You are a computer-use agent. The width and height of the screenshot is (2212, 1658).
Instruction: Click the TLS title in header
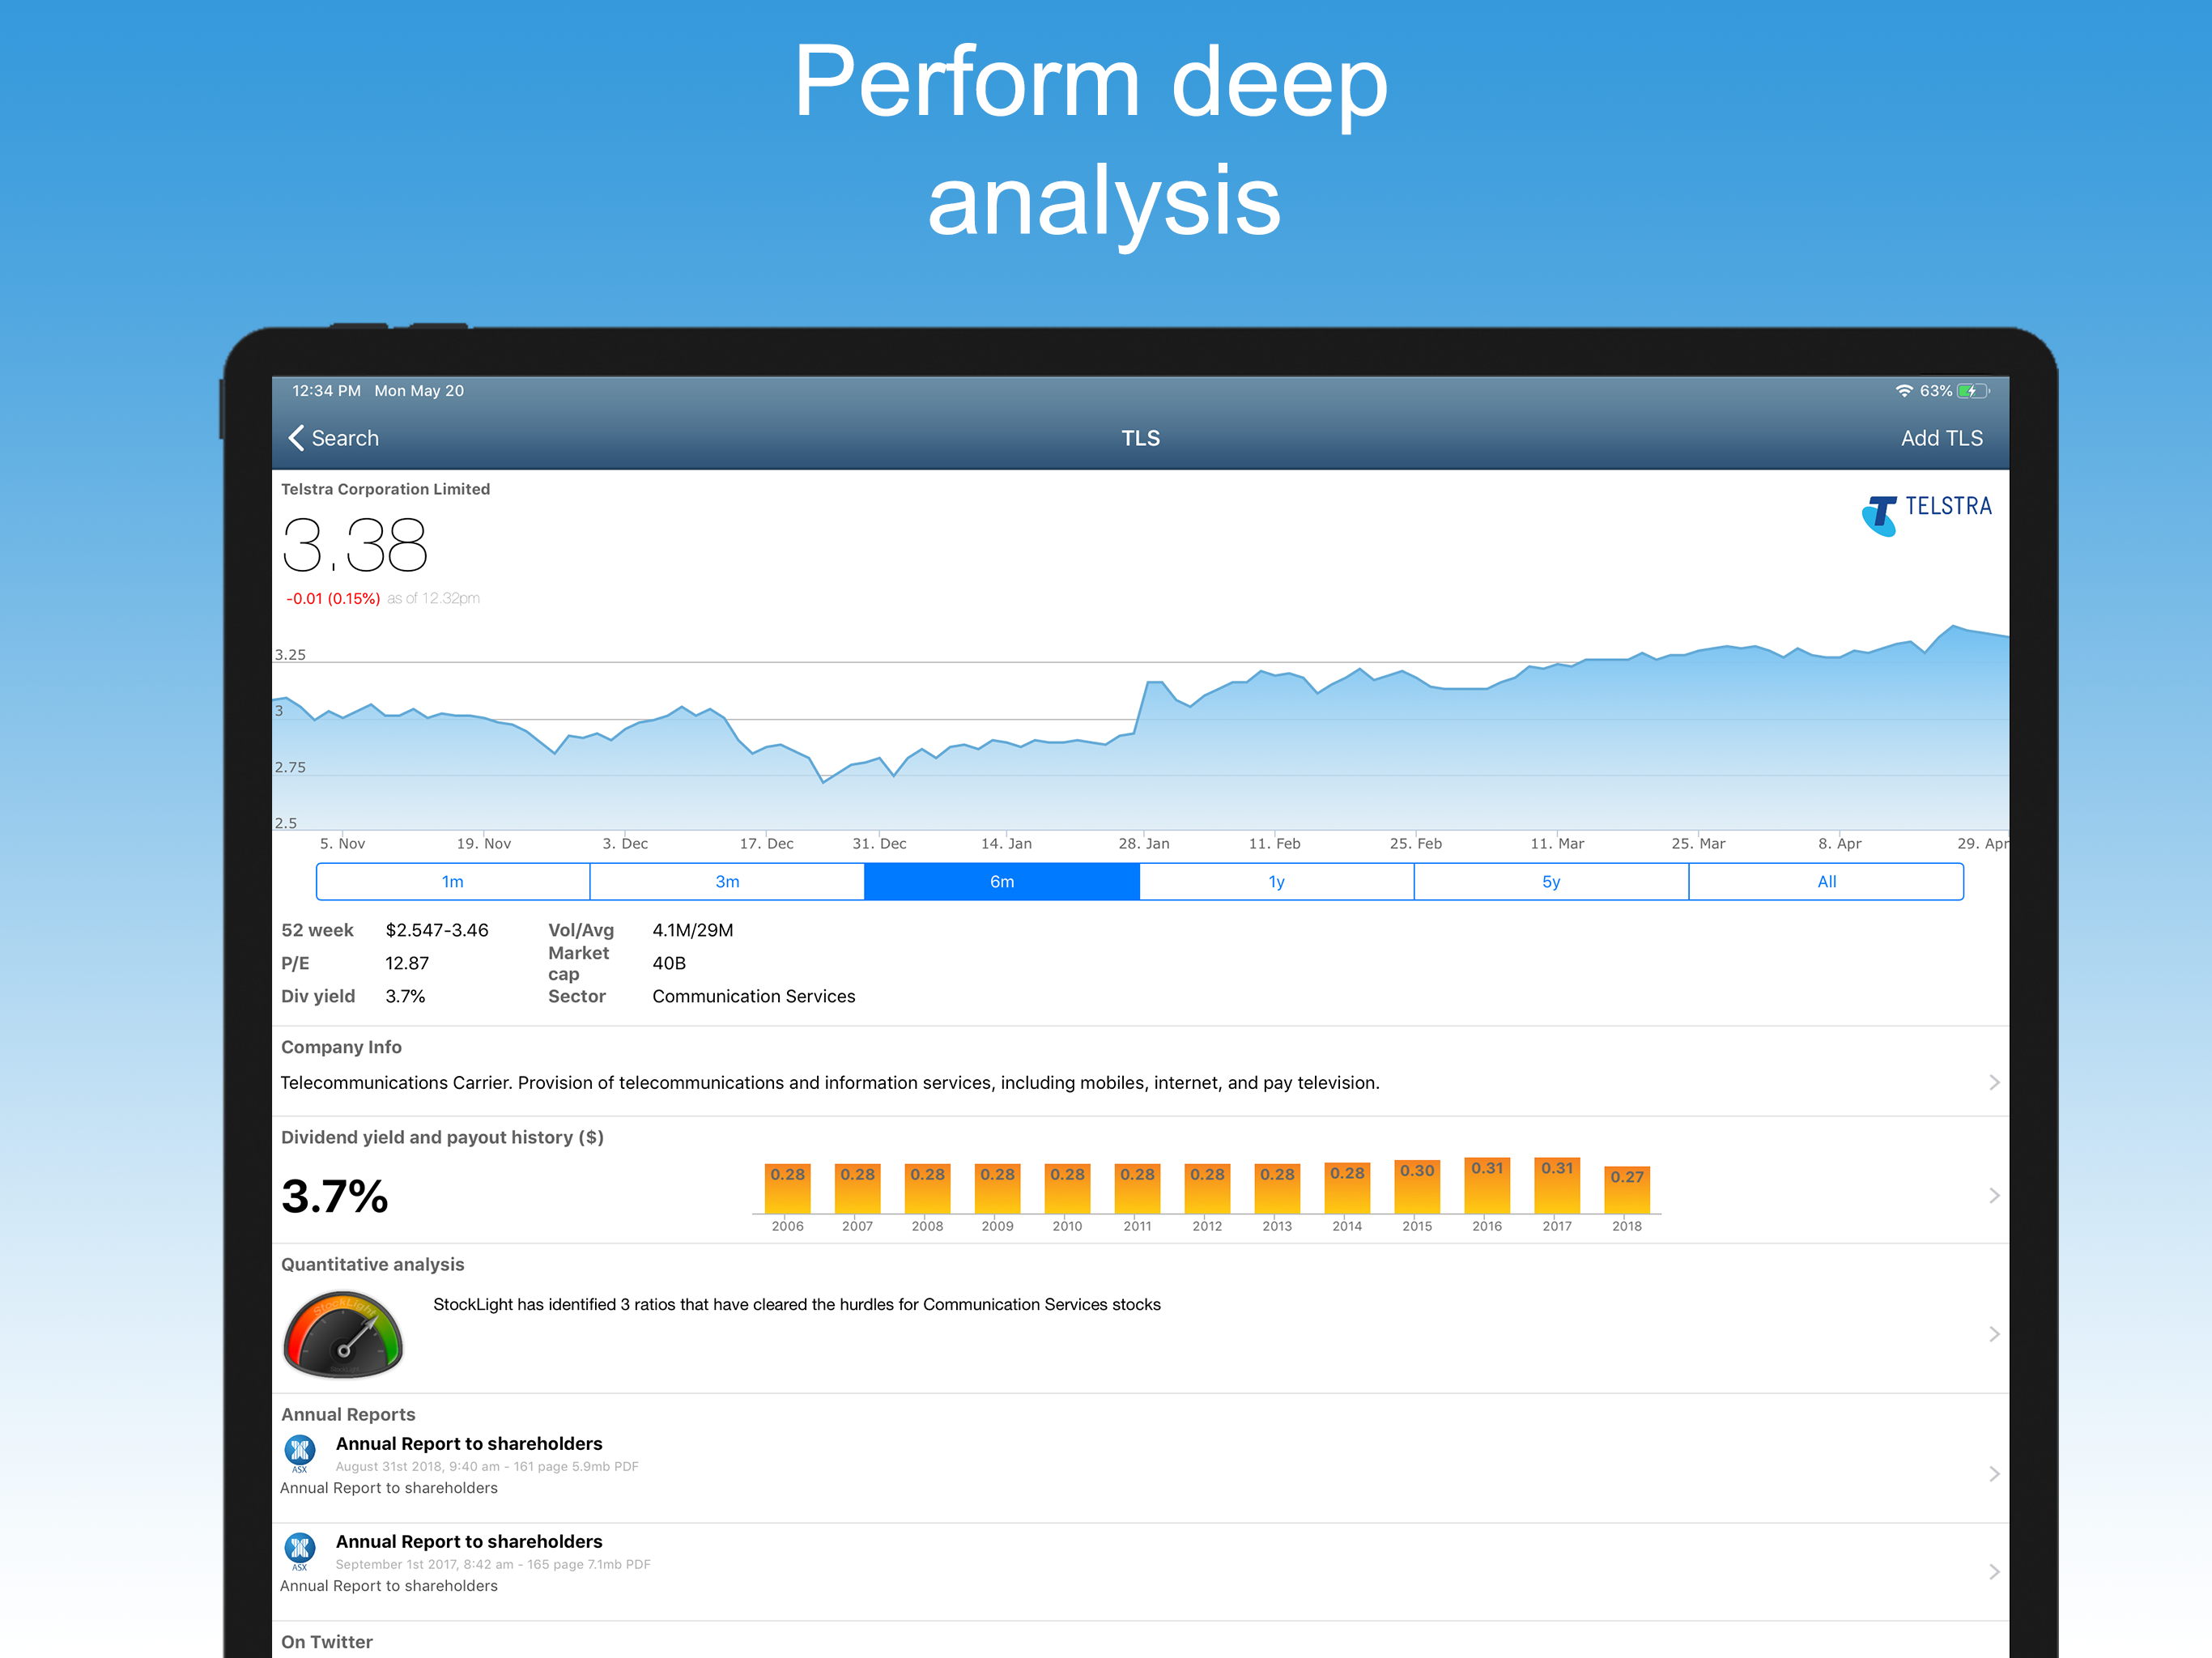click(1140, 438)
